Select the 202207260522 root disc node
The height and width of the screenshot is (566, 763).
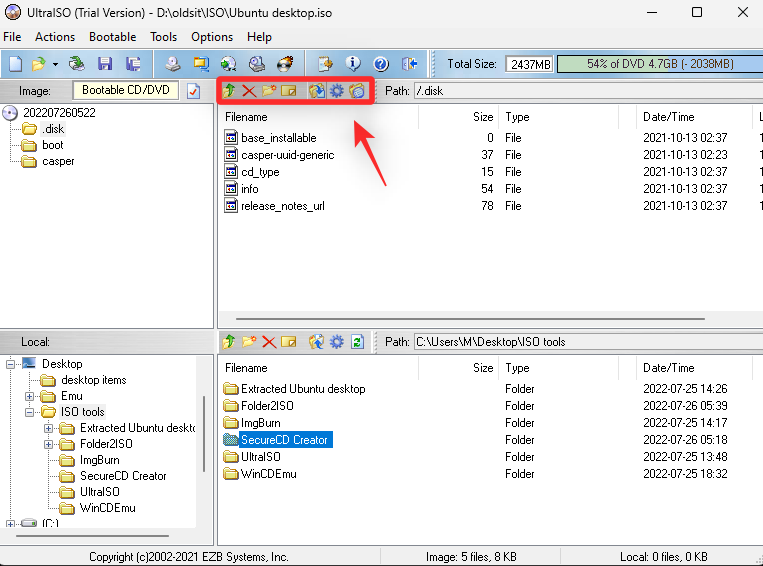click(59, 113)
